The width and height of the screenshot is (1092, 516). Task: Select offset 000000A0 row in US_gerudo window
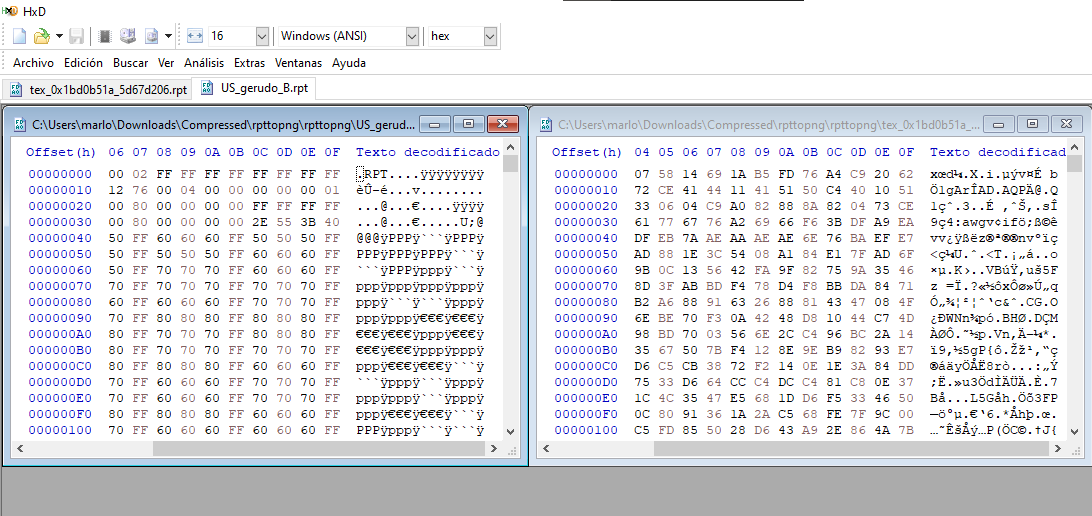pos(60,334)
